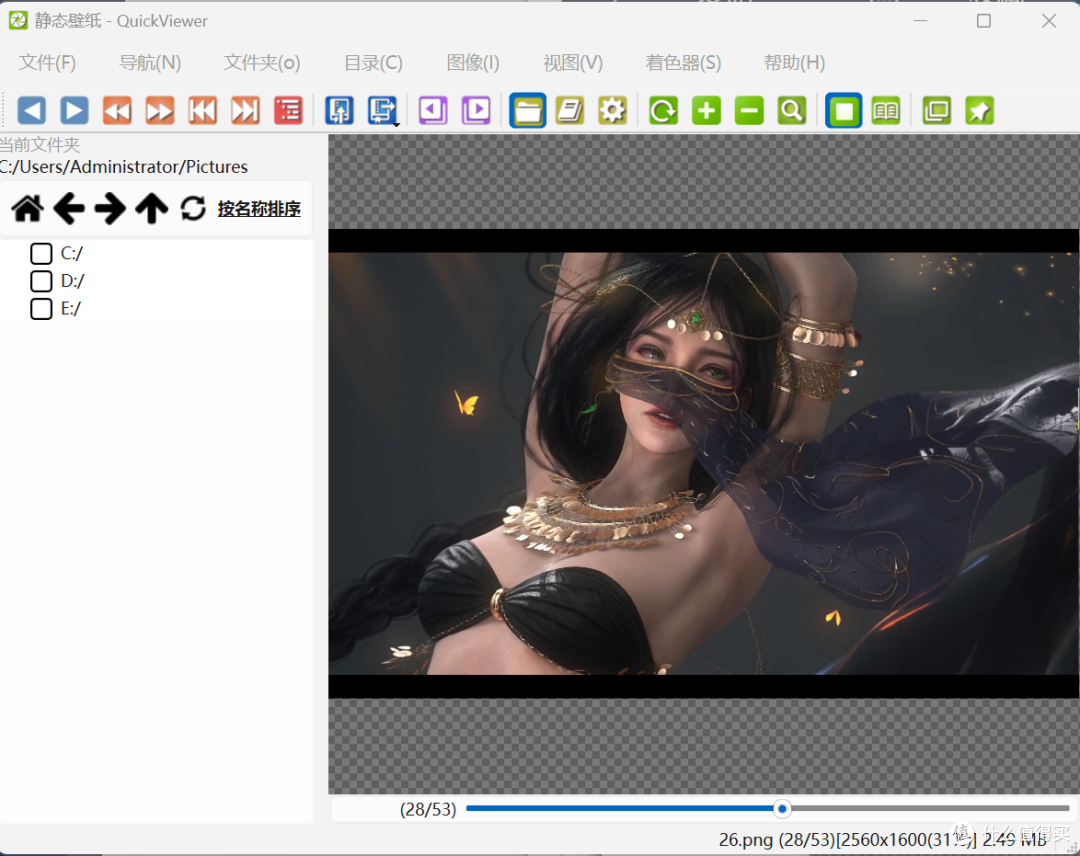Toggle the folder panel icon
The image size is (1080, 856).
[x=528, y=110]
